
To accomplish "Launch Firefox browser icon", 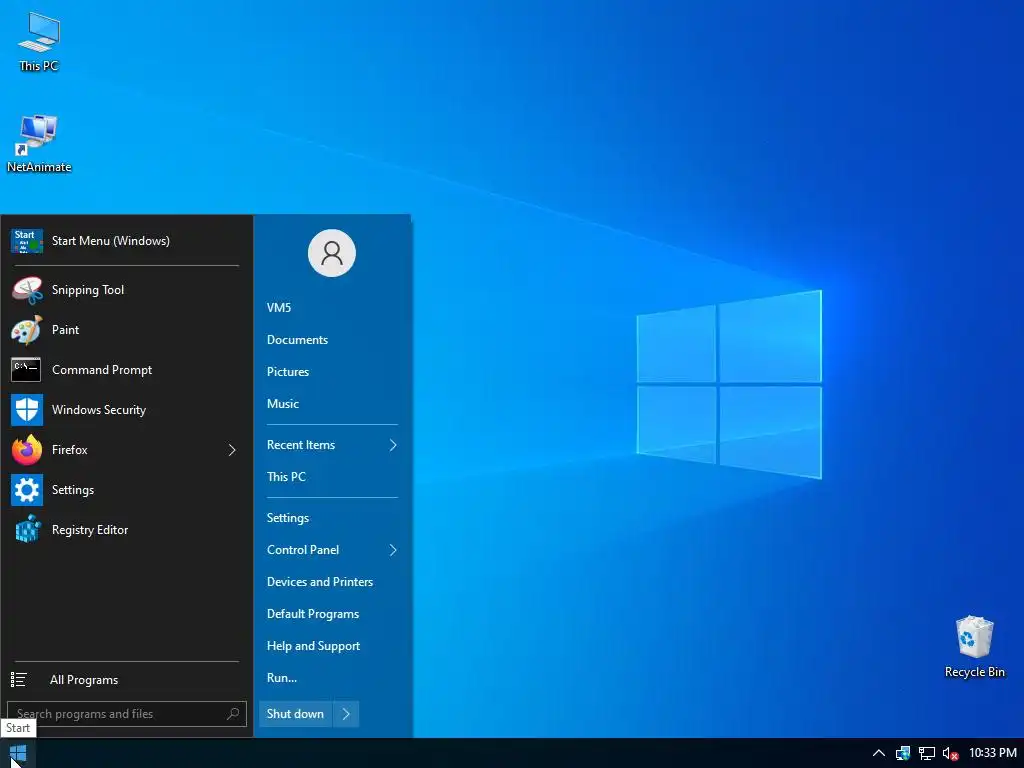I will 27,450.
